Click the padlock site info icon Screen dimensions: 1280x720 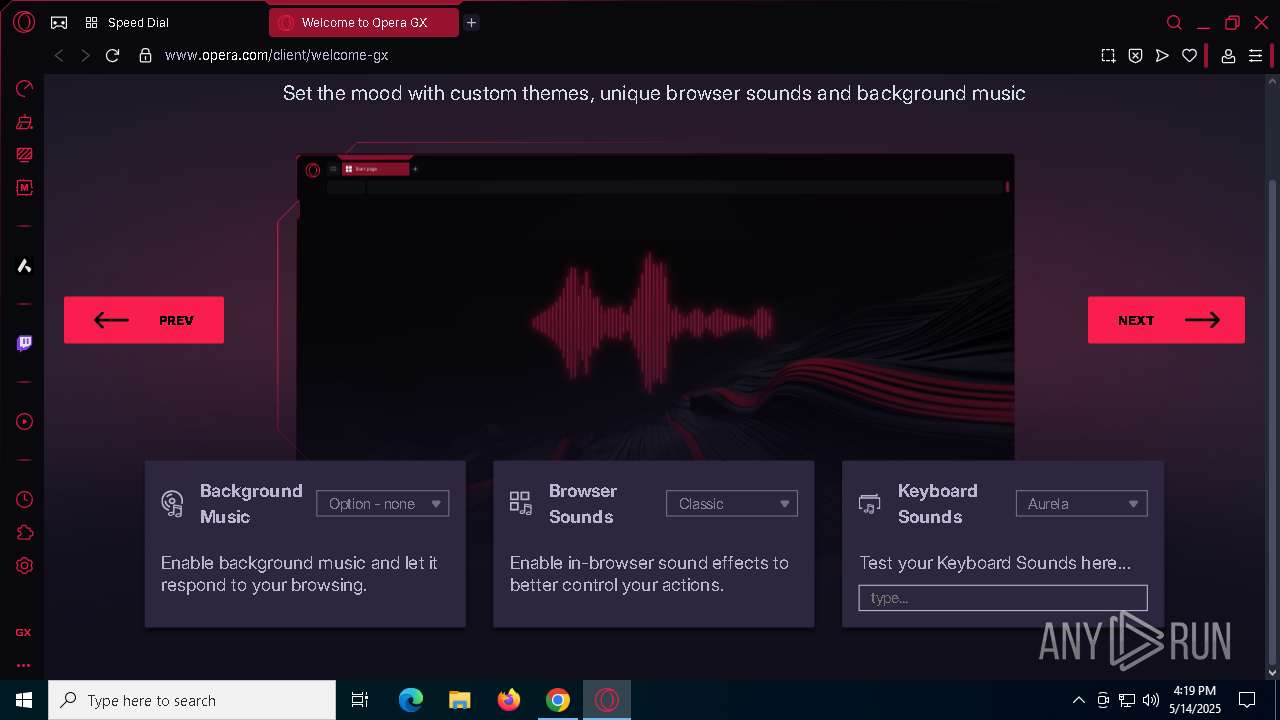click(x=145, y=56)
